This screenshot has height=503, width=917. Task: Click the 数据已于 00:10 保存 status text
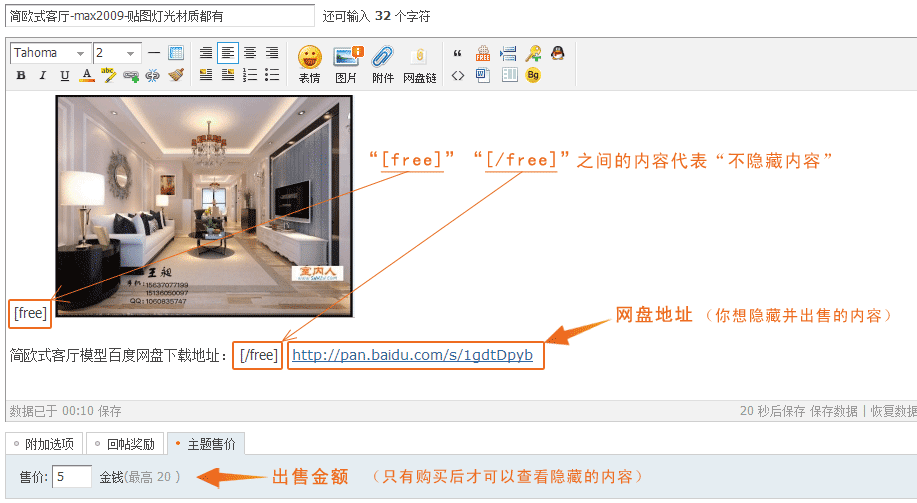coord(66,411)
